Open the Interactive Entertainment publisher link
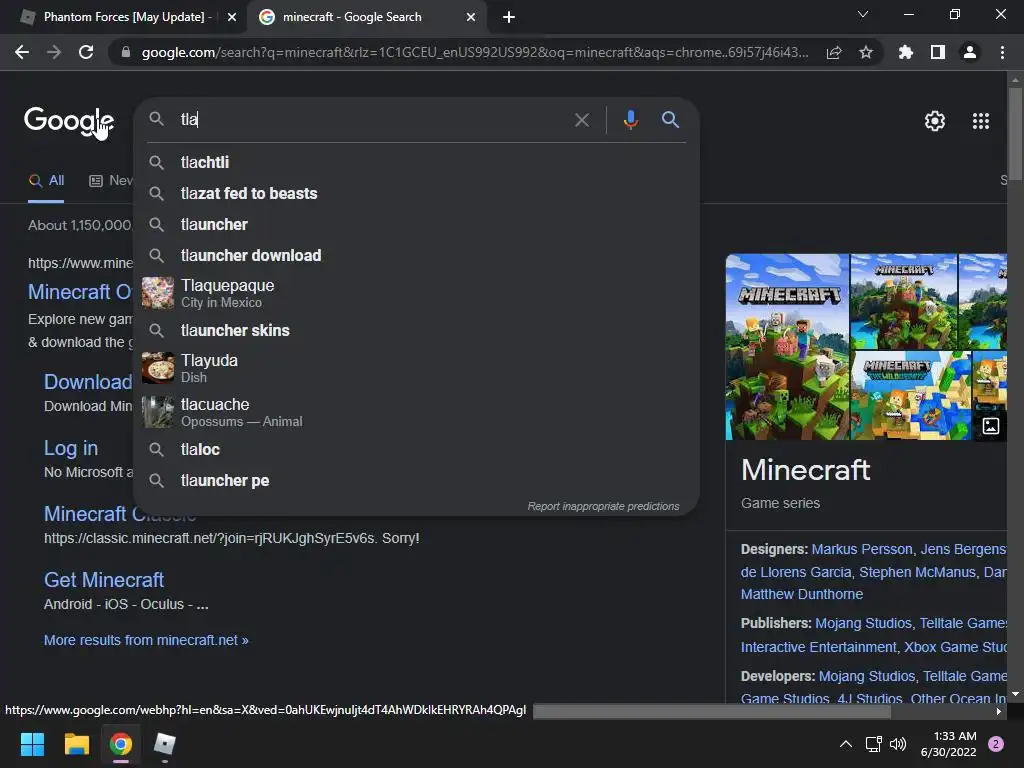This screenshot has height=768, width=1024. click(x=818, y=647)
